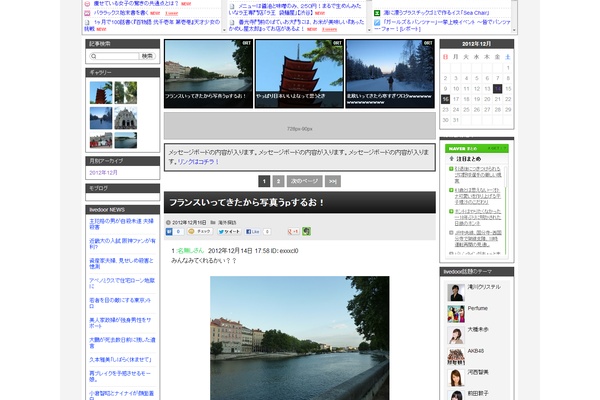Click the 名無しさん poster name
The image size is (600, 400).
[x=191, y=251]
